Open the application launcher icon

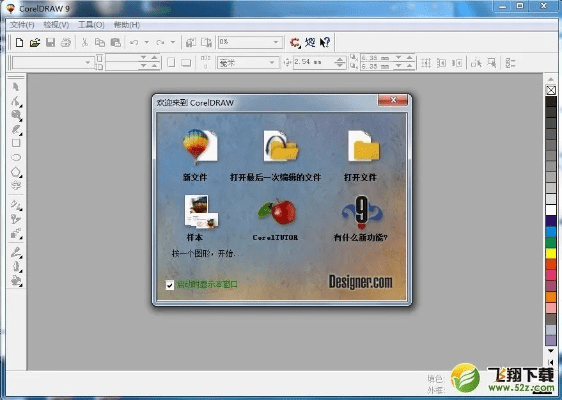(x=295, y=43)
